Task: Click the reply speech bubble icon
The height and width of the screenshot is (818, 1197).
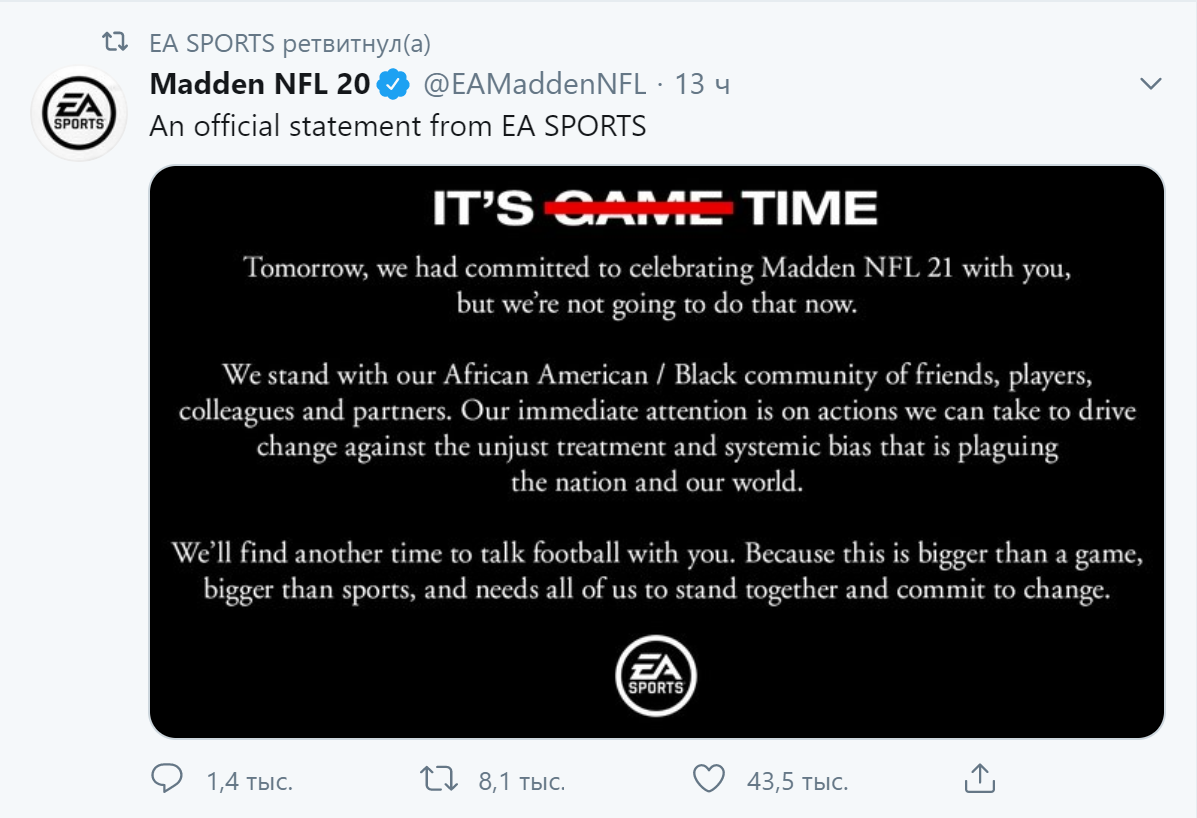Action: coord(167,779)
